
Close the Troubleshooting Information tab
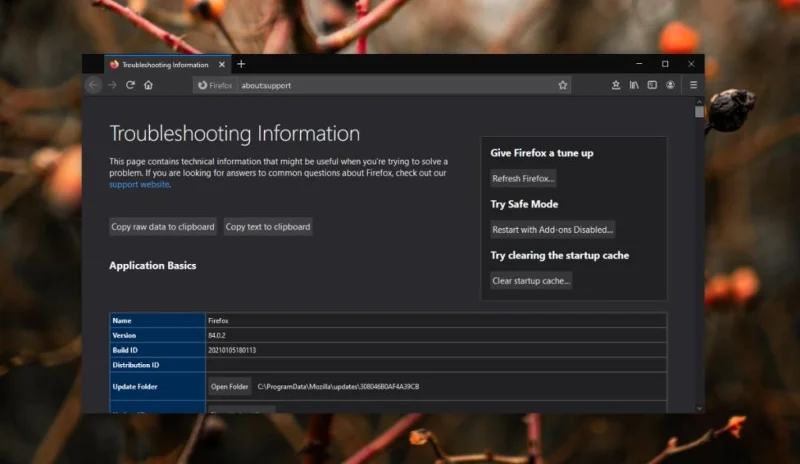coord(221,65)
